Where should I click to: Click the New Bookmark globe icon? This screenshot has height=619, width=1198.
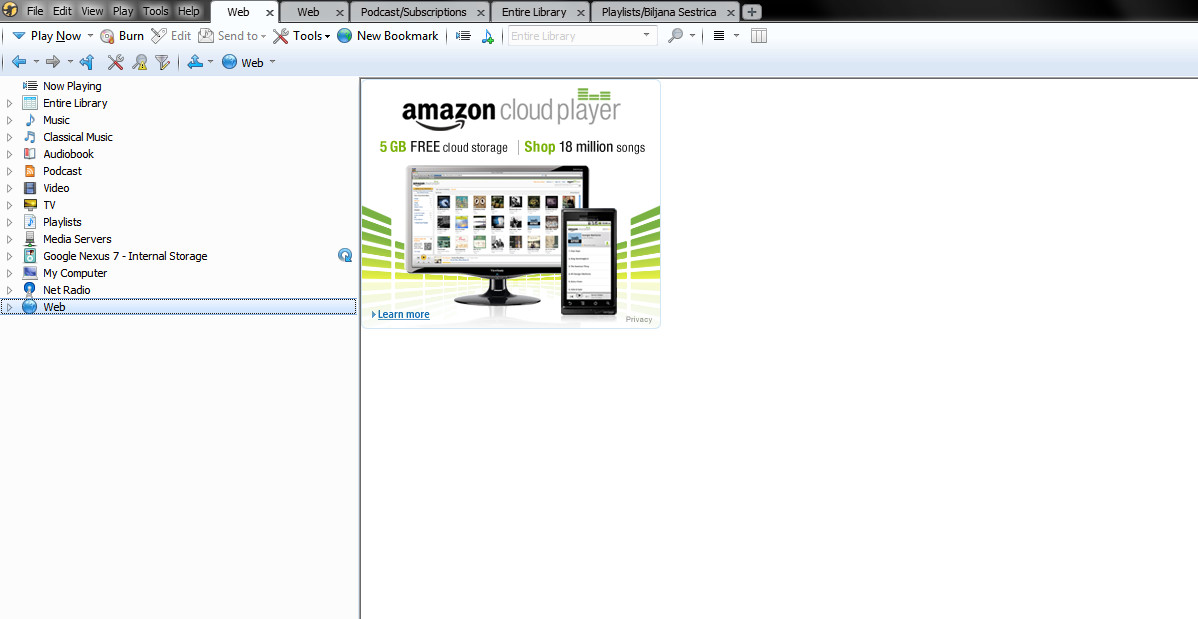345,36
